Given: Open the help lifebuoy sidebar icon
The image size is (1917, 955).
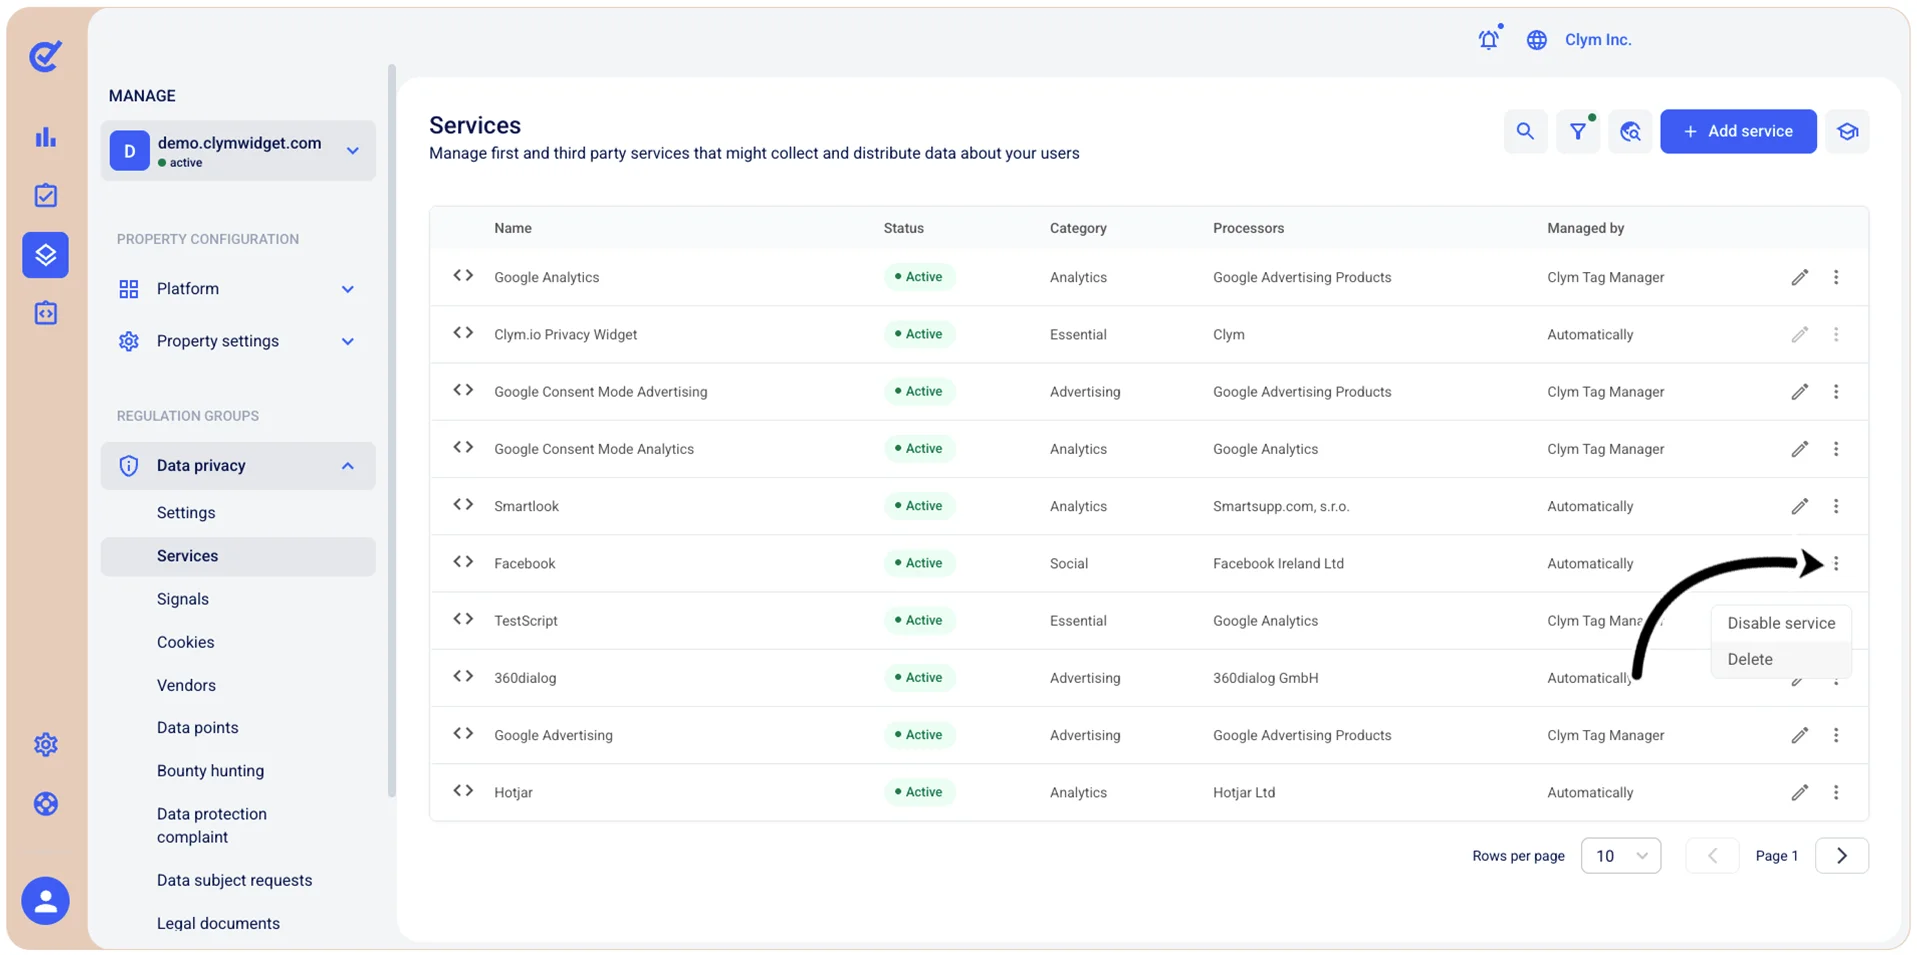Looking at the screenshot, I should coord(46,803).
